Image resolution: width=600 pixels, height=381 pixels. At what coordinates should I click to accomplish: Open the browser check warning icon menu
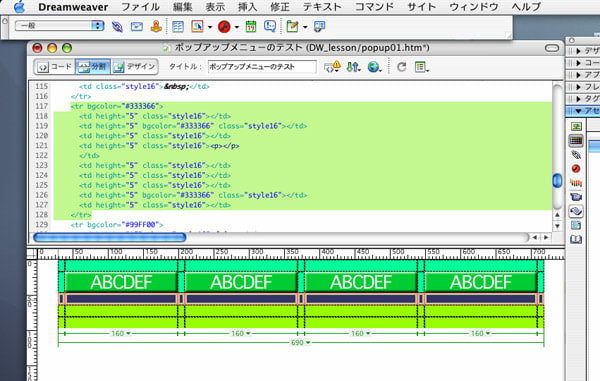pyautogui.click(x=332, y=67)
